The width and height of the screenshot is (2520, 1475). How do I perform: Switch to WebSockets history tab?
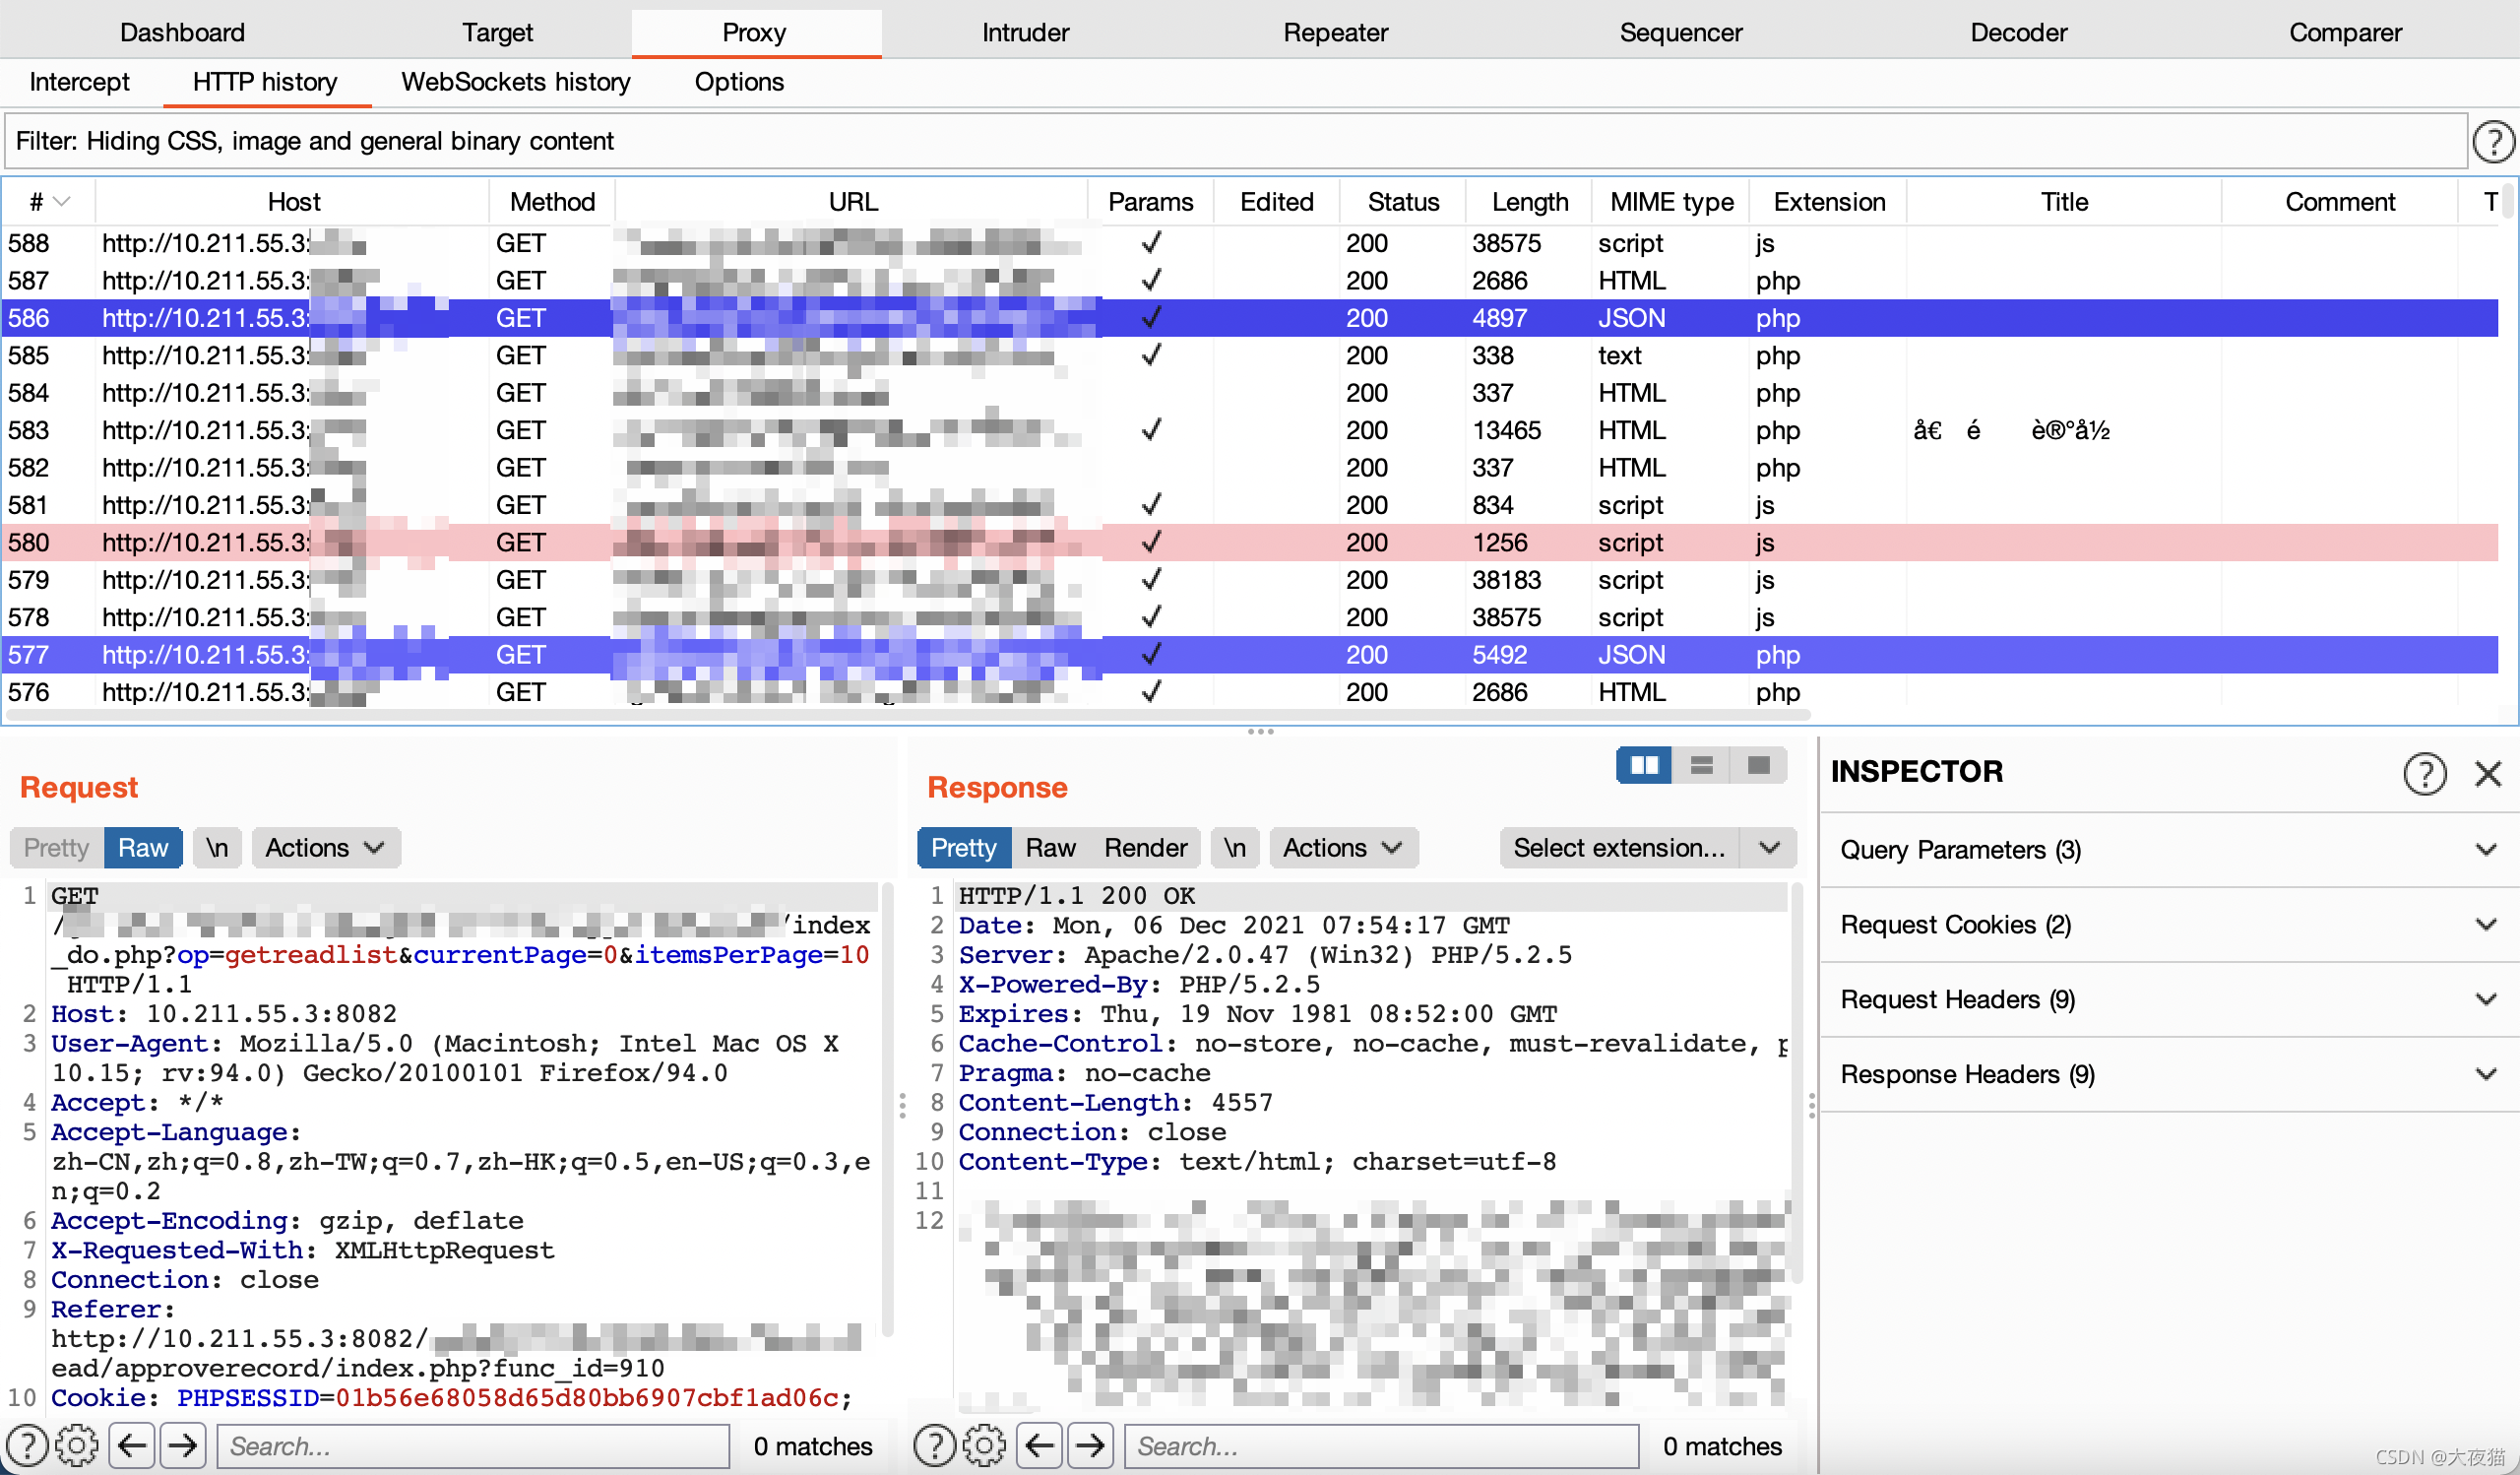click(x=515, y=82)
